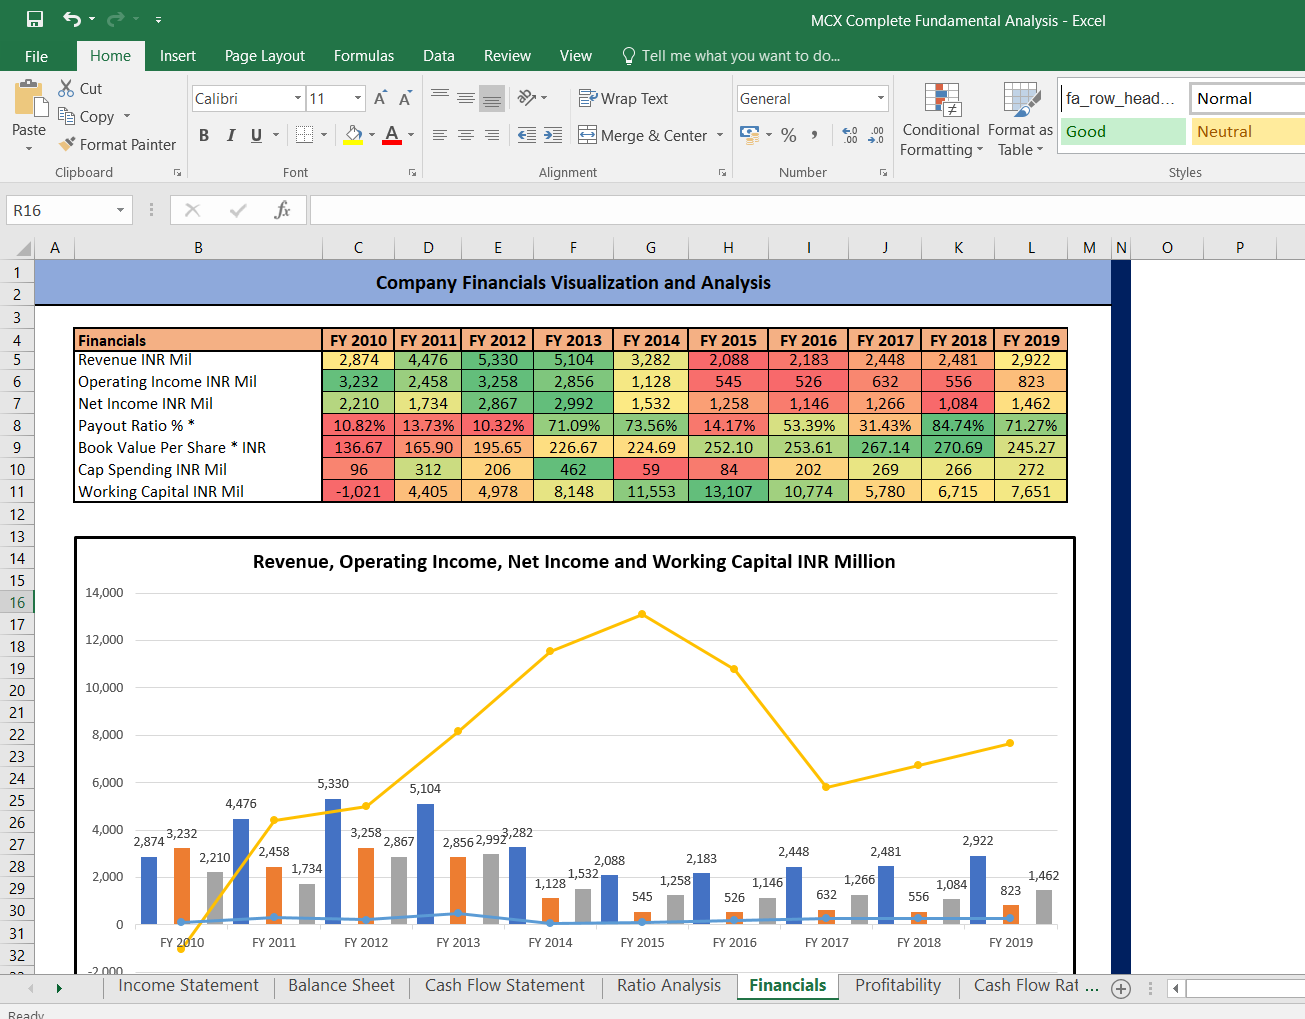The height and width of the screenshot is (1019, 1305).
Task: Decrease decimal places
Action: (x=876, y=135)
